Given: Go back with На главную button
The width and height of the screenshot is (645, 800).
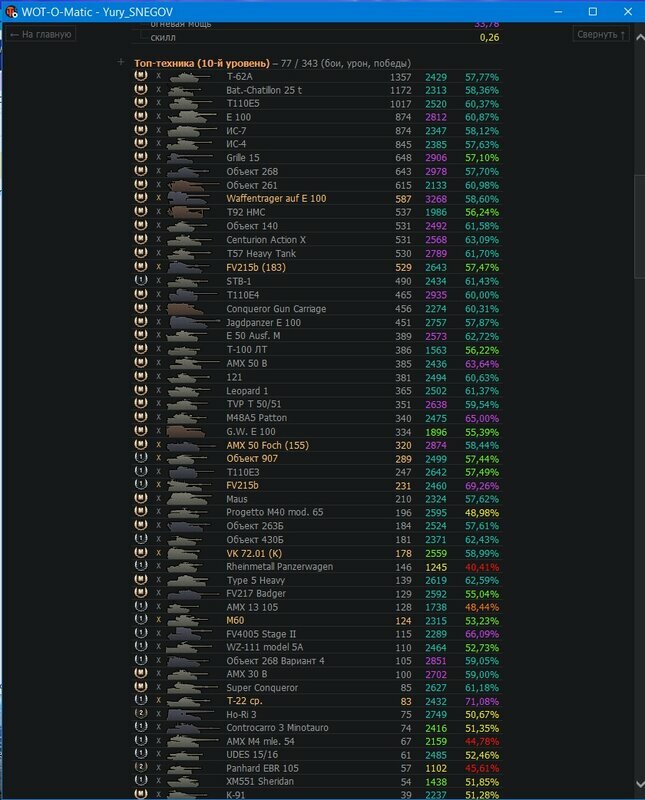Looking at the screenshot, I should tap(40, 34).
